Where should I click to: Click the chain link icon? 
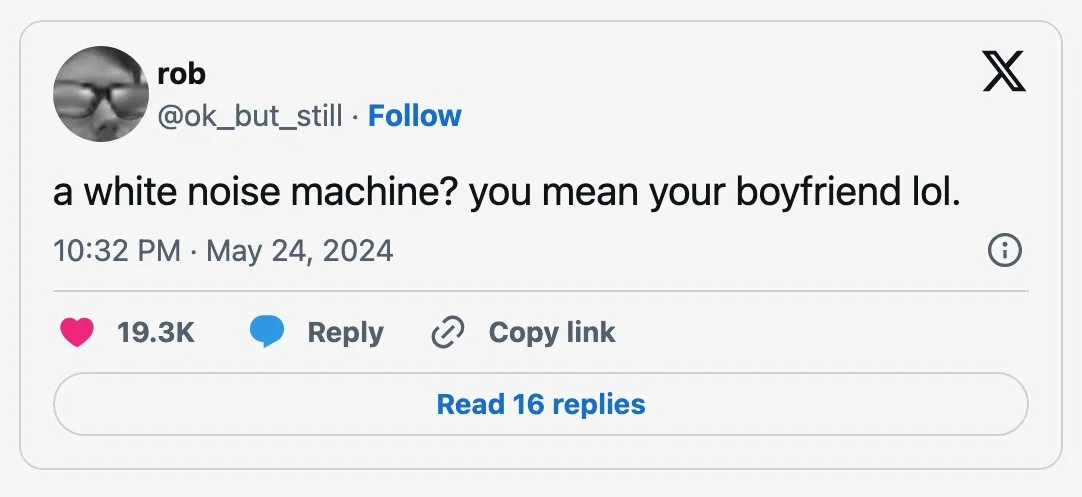tap(447, 333)
